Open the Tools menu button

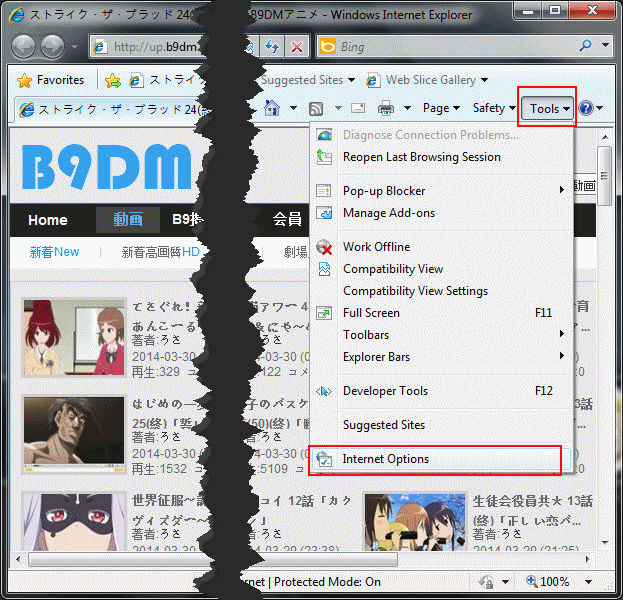(x=547, y=108)
